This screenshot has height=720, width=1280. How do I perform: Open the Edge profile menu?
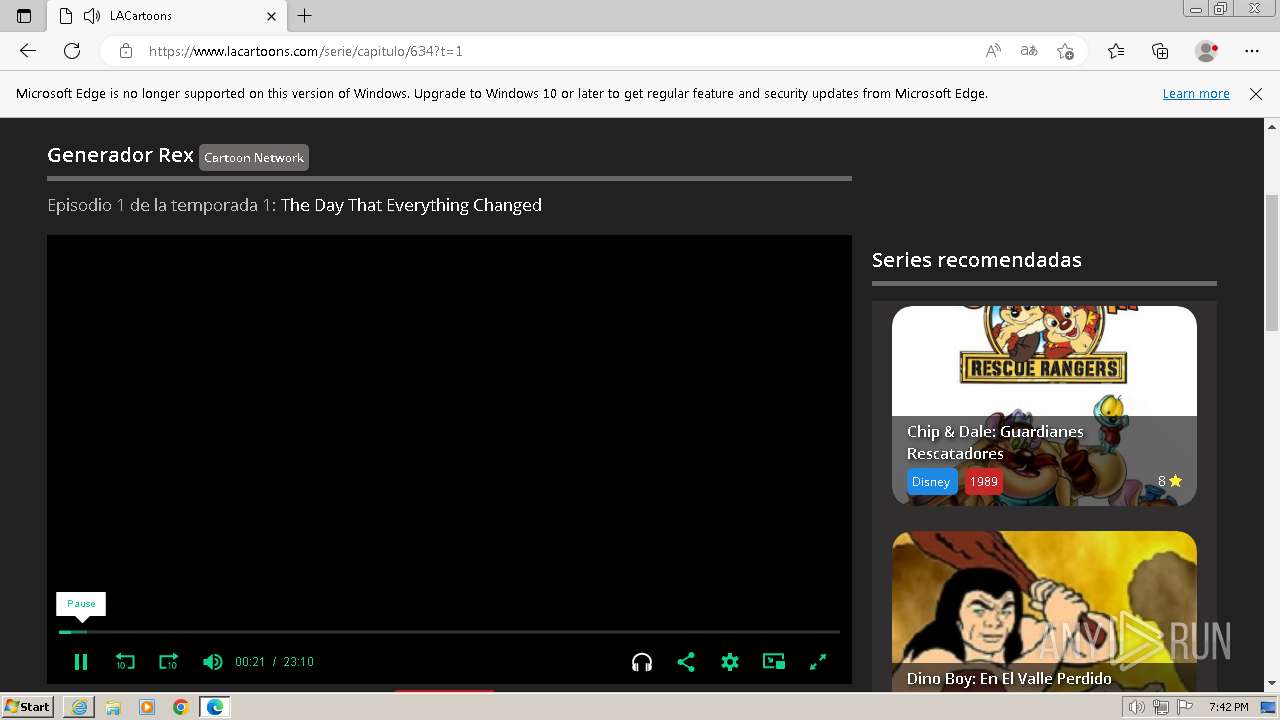[1207, 51]
